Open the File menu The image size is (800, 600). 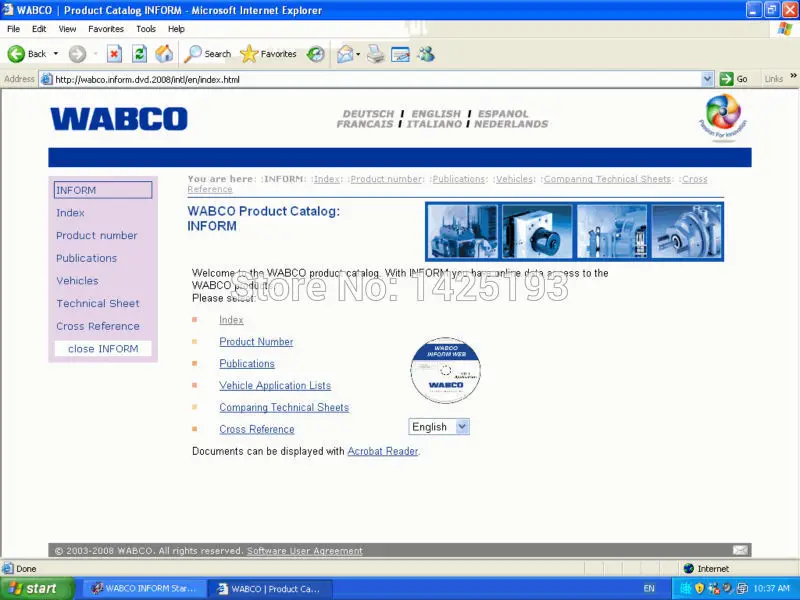(x=13, y=29)
